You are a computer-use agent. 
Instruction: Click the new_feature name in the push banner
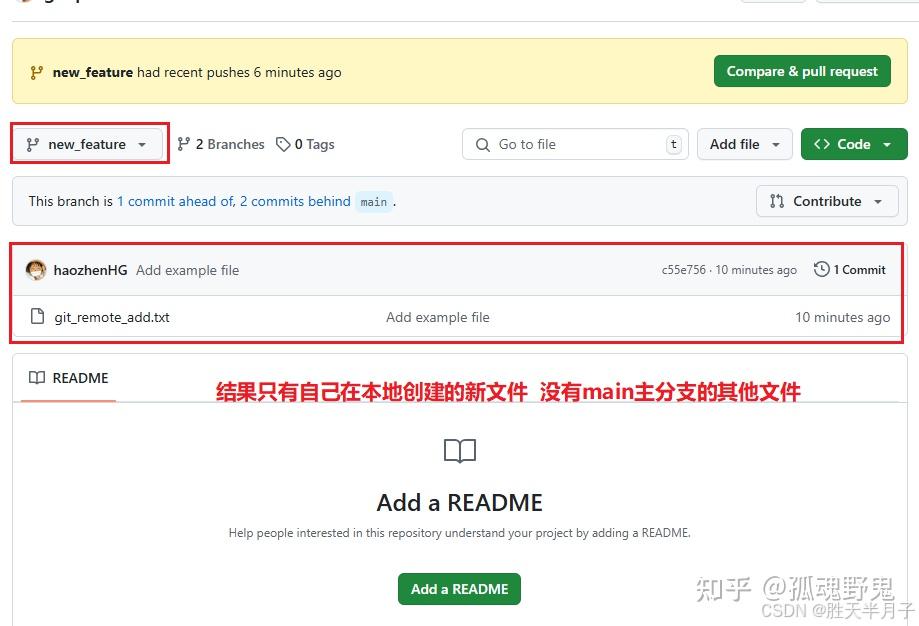point(93,72)
